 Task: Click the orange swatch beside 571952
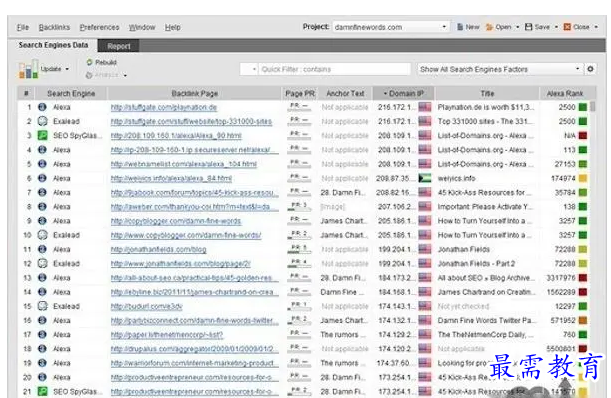click(583, 320)
